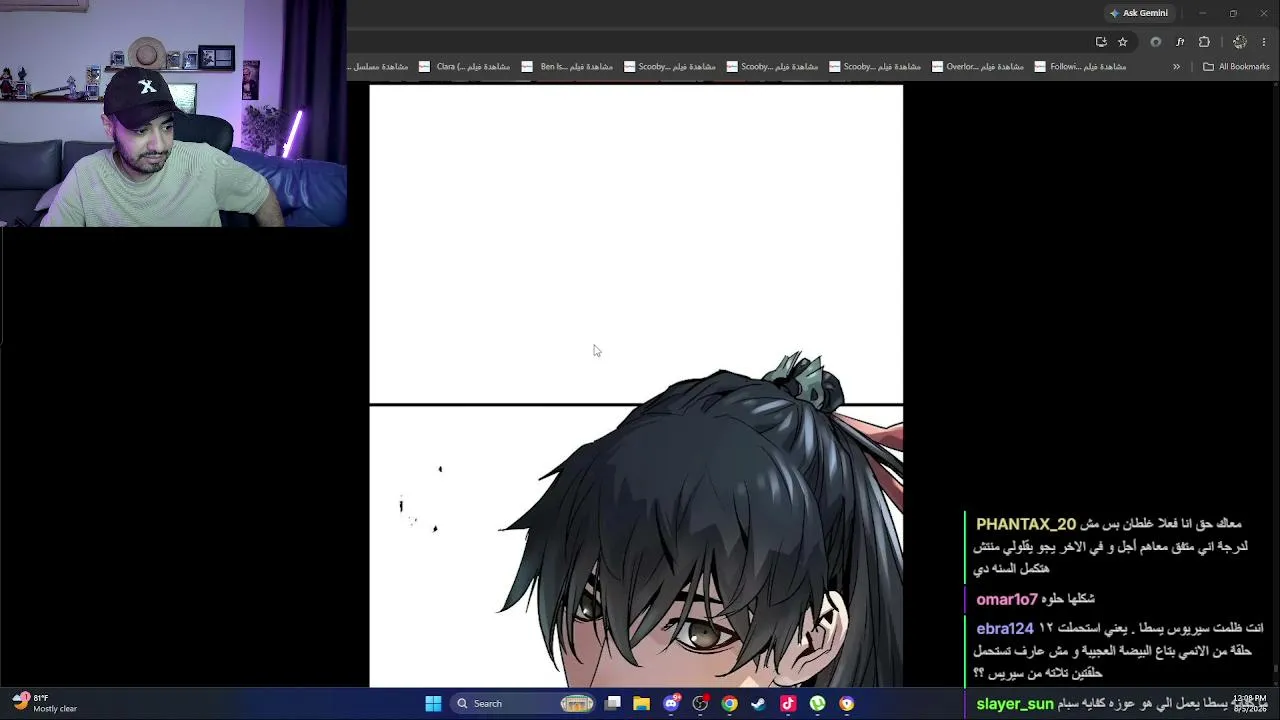
Task: Open the 'f?' font extension icon
Action: click(1180, 42)
